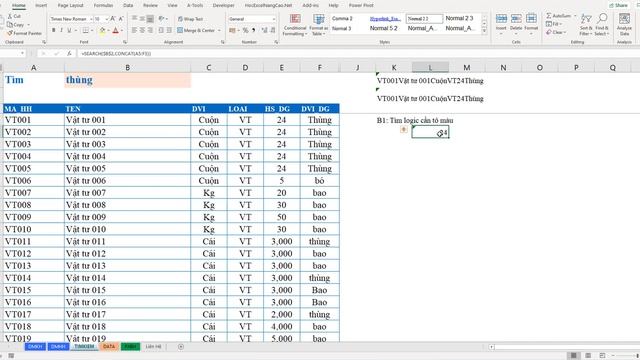640x360 pixels.
Task: Apply Percent Style format
Action: click(x=245, y=31)
